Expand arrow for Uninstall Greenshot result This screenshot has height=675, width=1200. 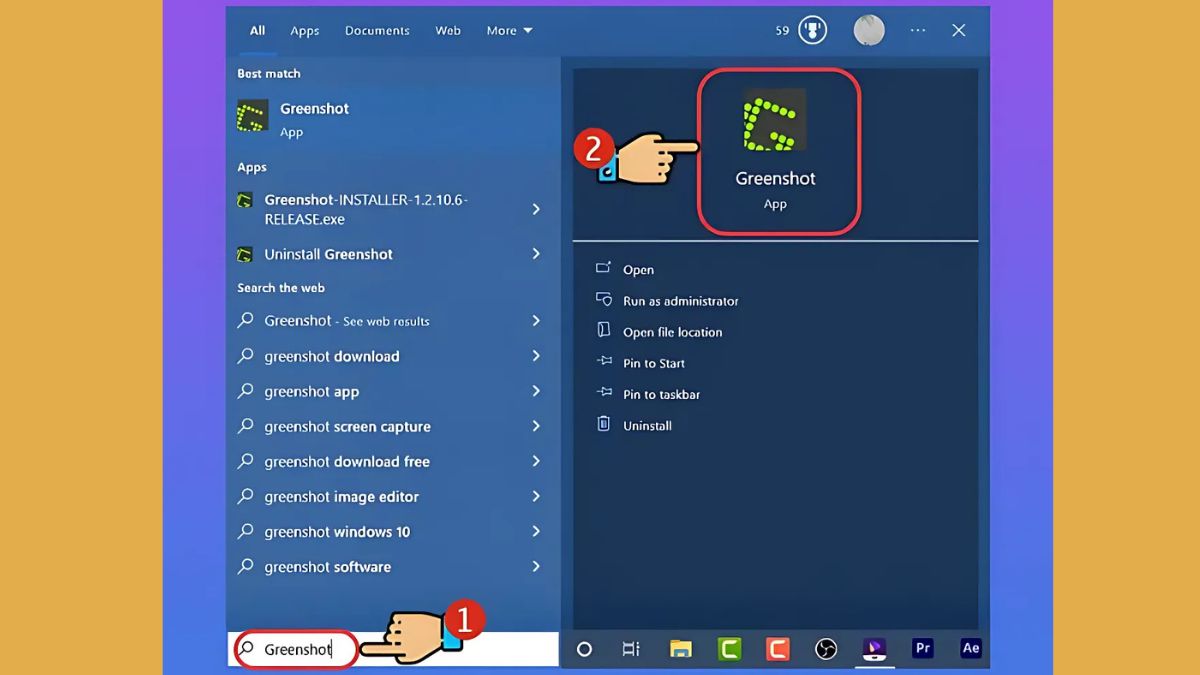pos(536,254)
